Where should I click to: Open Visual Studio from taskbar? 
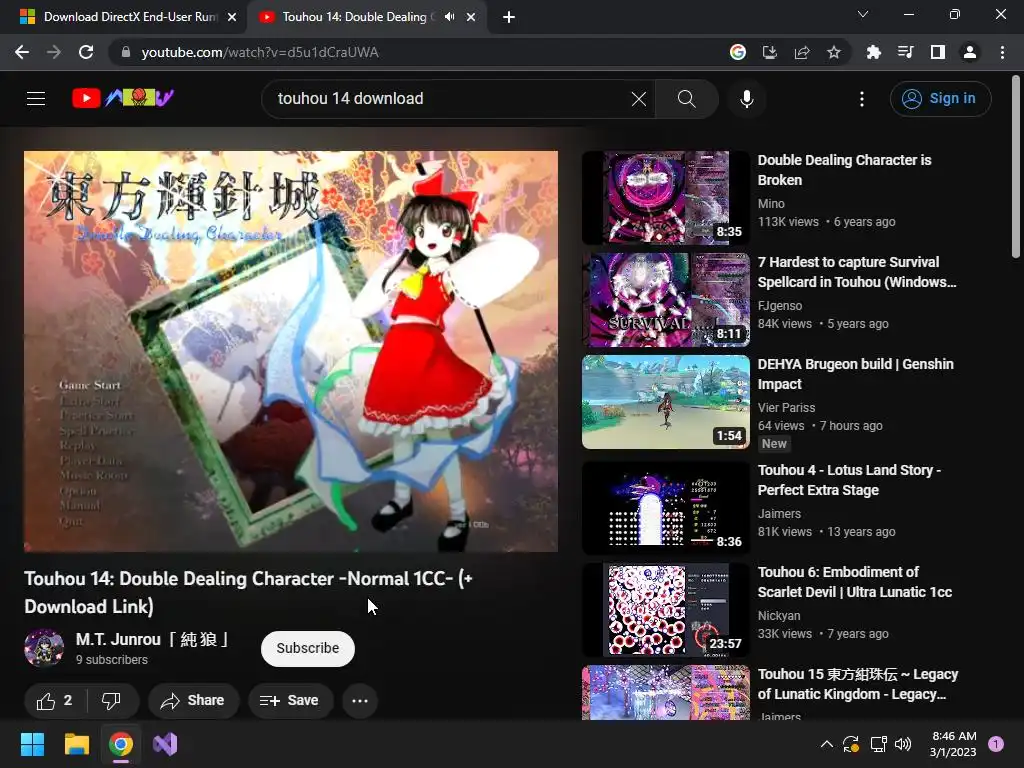(x=165, y=744)
